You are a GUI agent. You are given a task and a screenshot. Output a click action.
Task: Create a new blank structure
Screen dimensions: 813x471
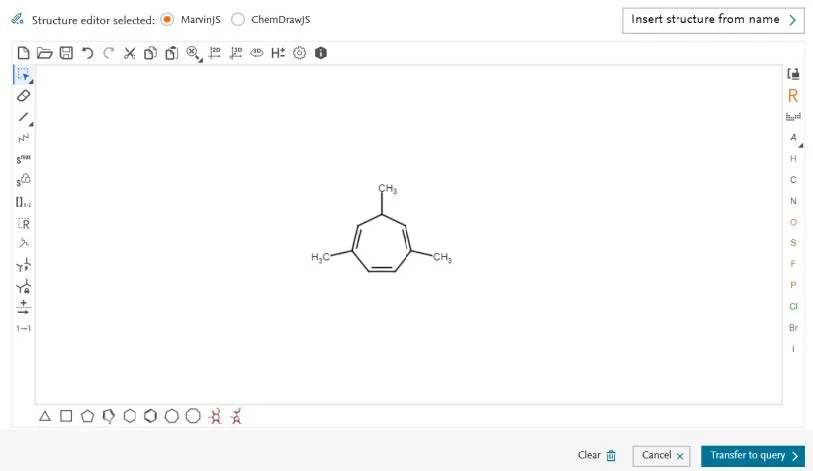tap(23, 53)
